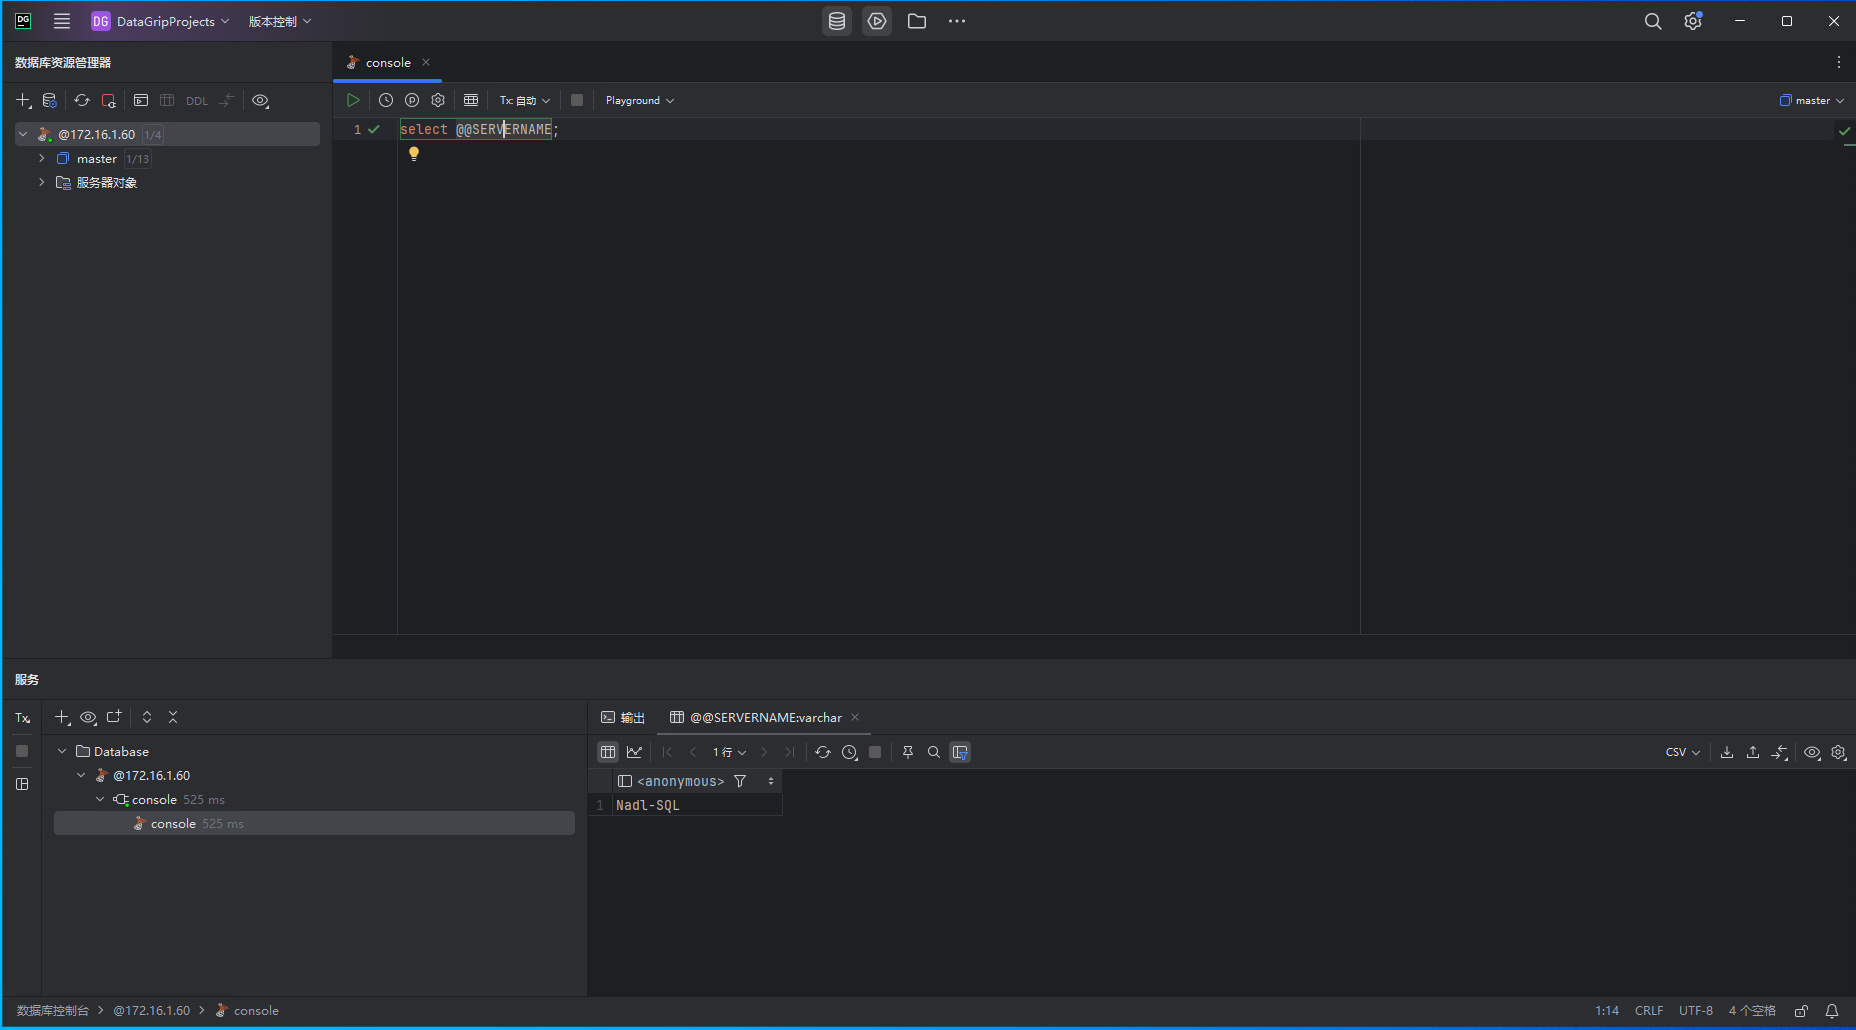Disconnect data source with red icon

point(109,100)
